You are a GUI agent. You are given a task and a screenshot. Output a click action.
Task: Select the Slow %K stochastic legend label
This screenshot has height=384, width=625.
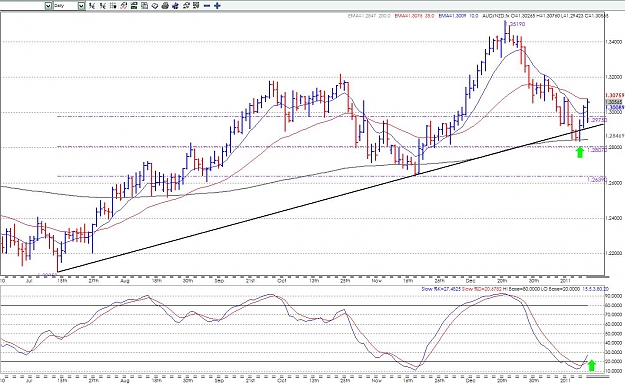[x=440, y=289]
